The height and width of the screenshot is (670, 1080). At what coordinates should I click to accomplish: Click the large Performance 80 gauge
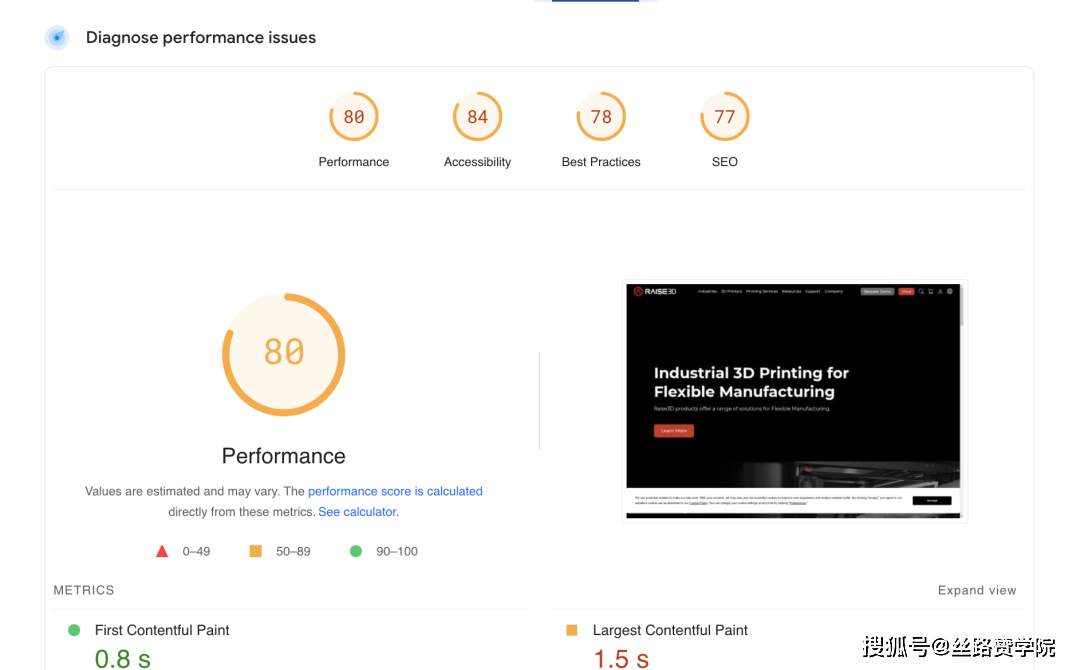pos(284,354)
